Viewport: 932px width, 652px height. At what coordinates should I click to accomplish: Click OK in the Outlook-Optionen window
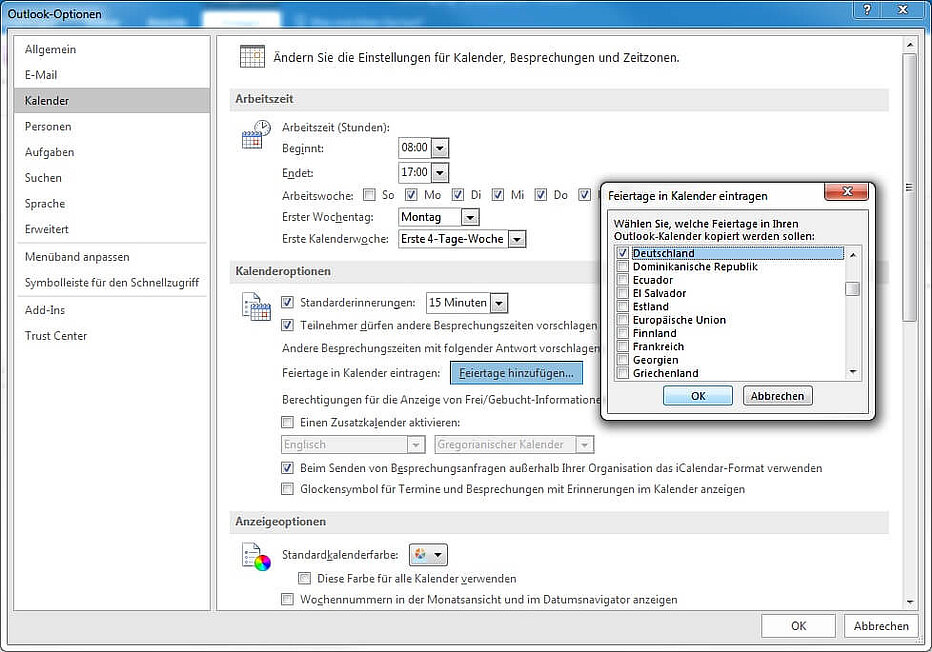(799, 626)
